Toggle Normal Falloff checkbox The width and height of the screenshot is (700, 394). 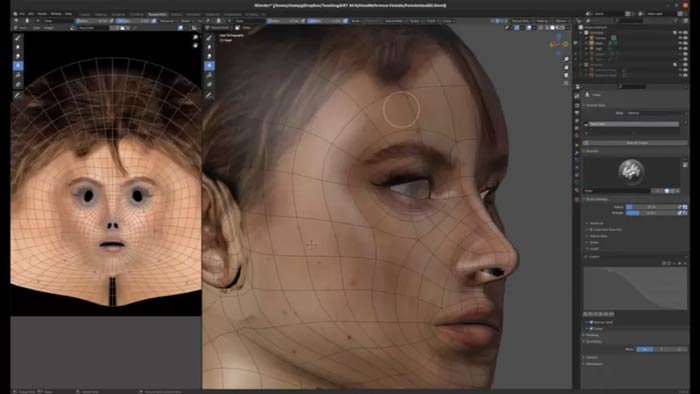click(591, 322)
